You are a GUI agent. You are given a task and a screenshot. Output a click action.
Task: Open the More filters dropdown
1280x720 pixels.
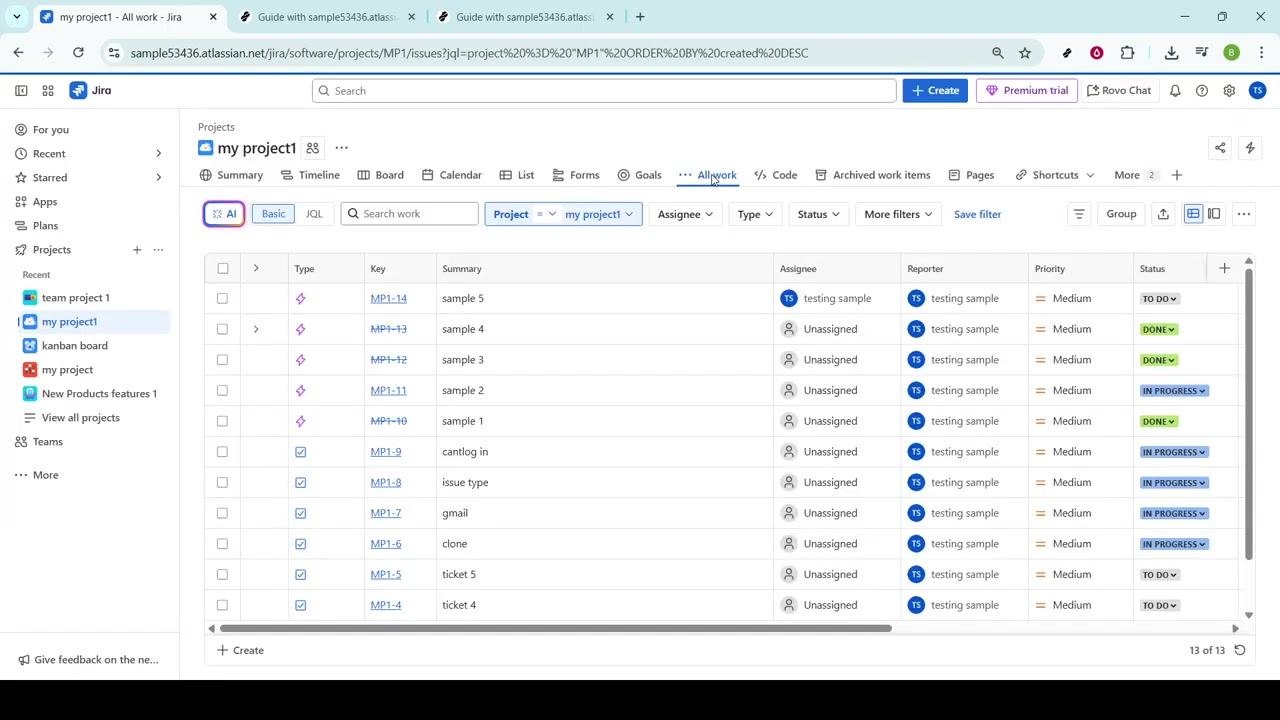(x=897, y=214)
